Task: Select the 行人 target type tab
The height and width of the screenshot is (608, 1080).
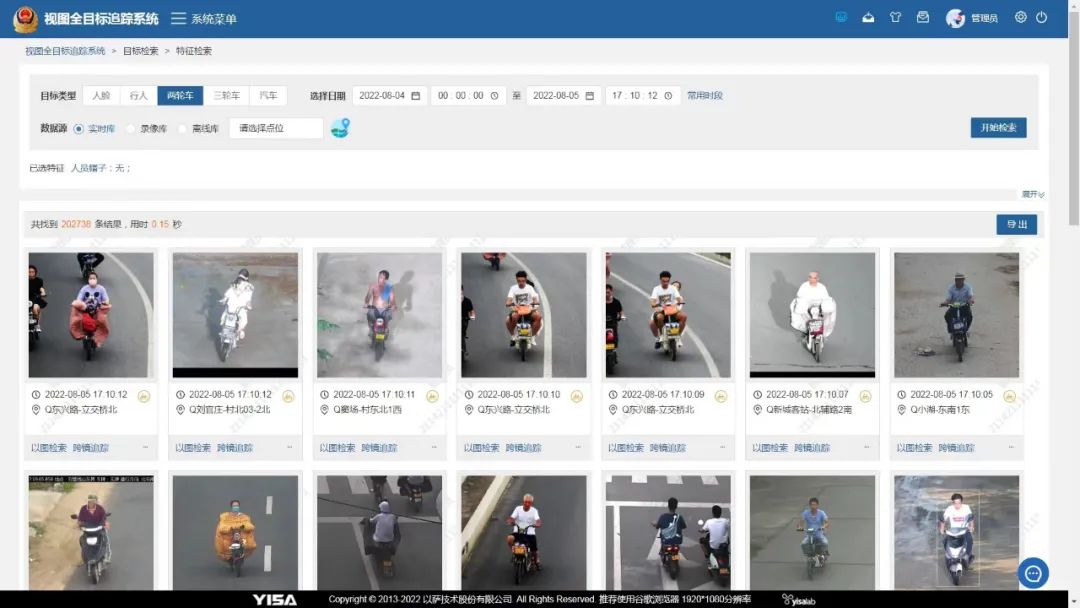Action: [138, 96]
